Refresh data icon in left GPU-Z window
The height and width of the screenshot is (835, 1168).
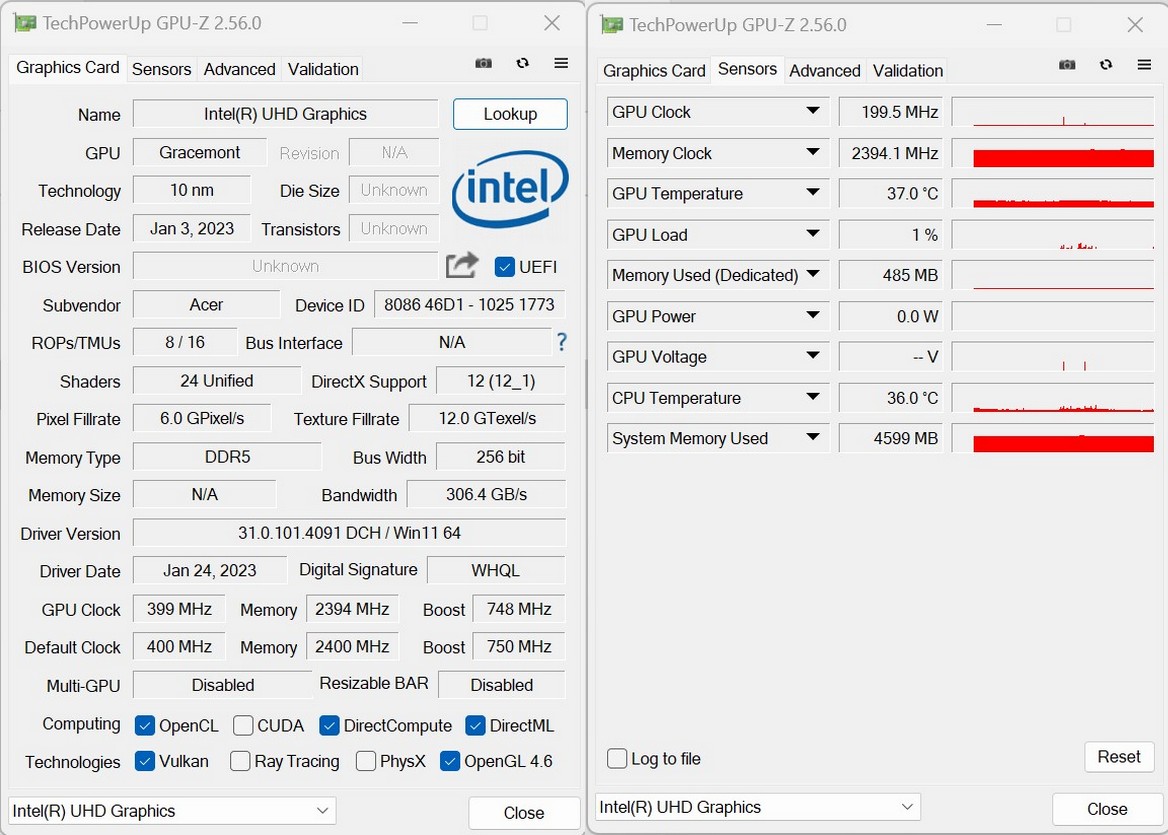pos(523,63)
